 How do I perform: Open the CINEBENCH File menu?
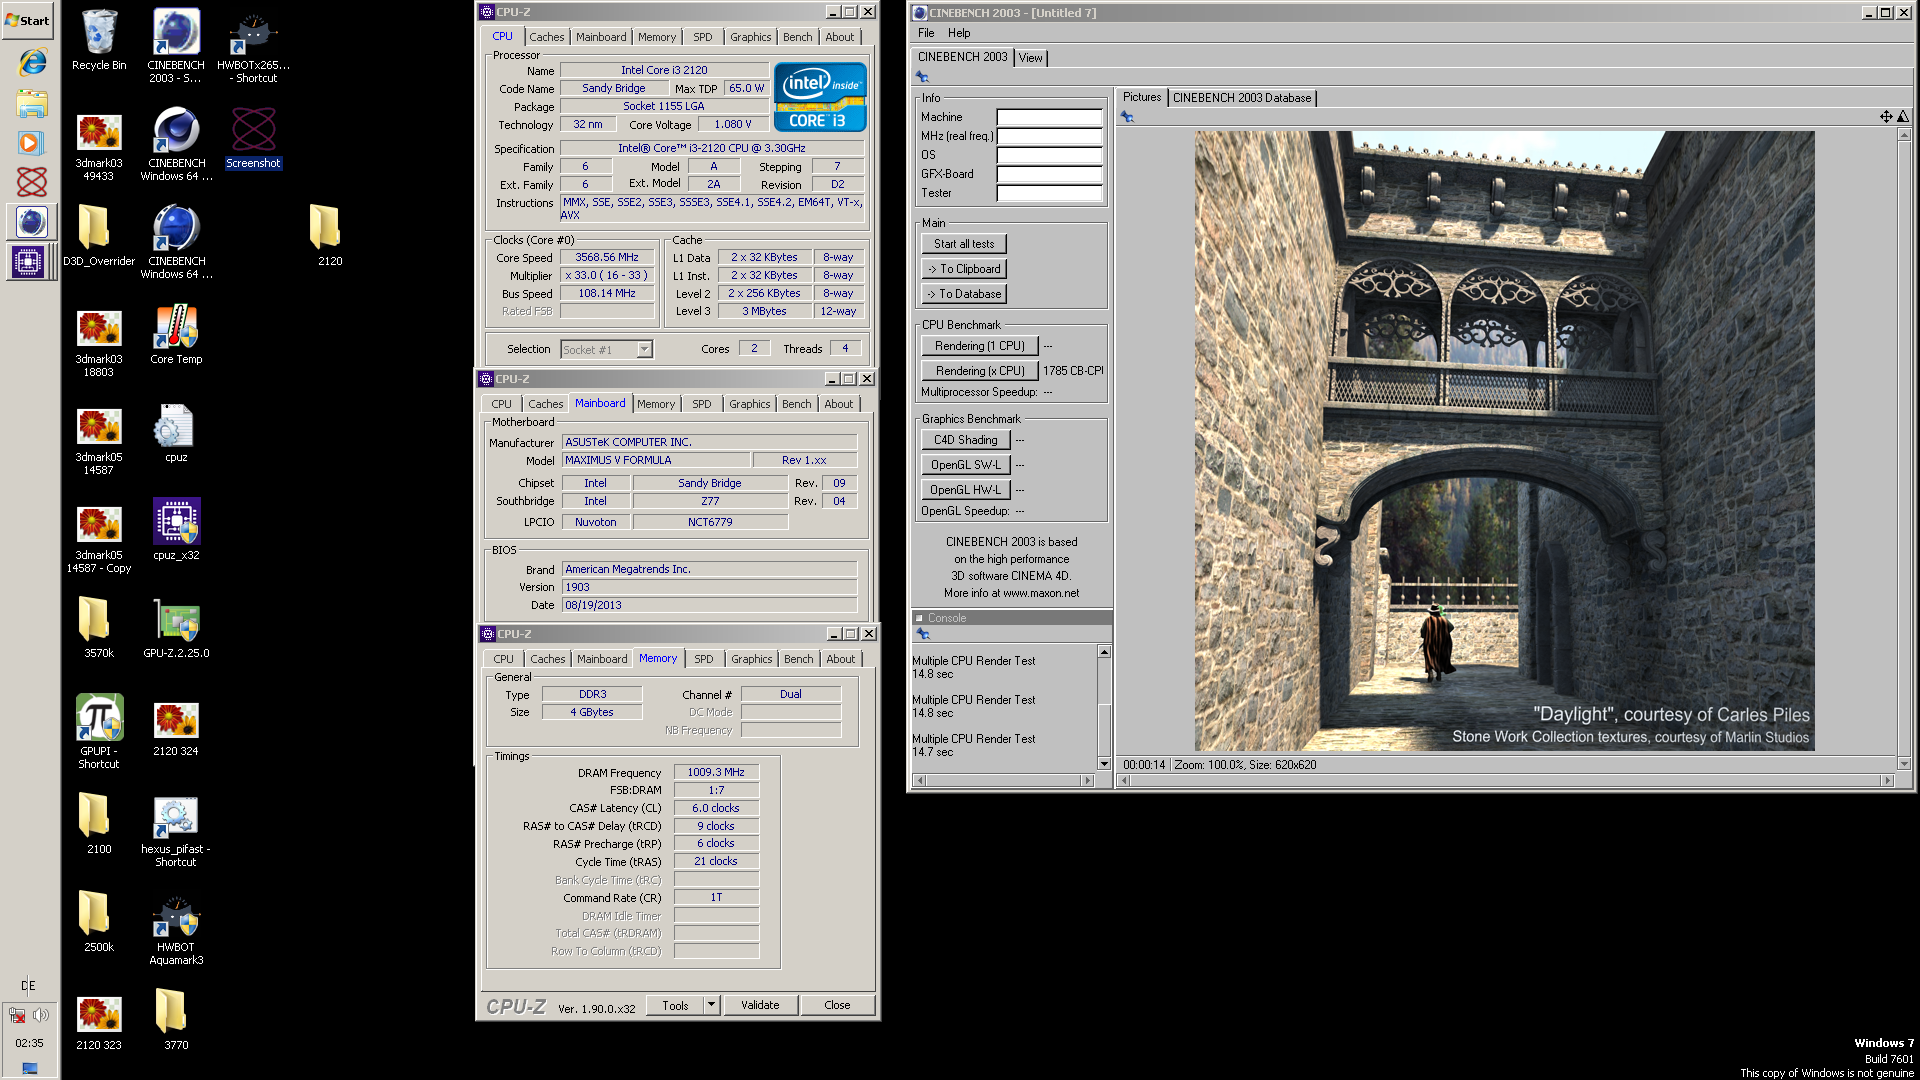926,33
